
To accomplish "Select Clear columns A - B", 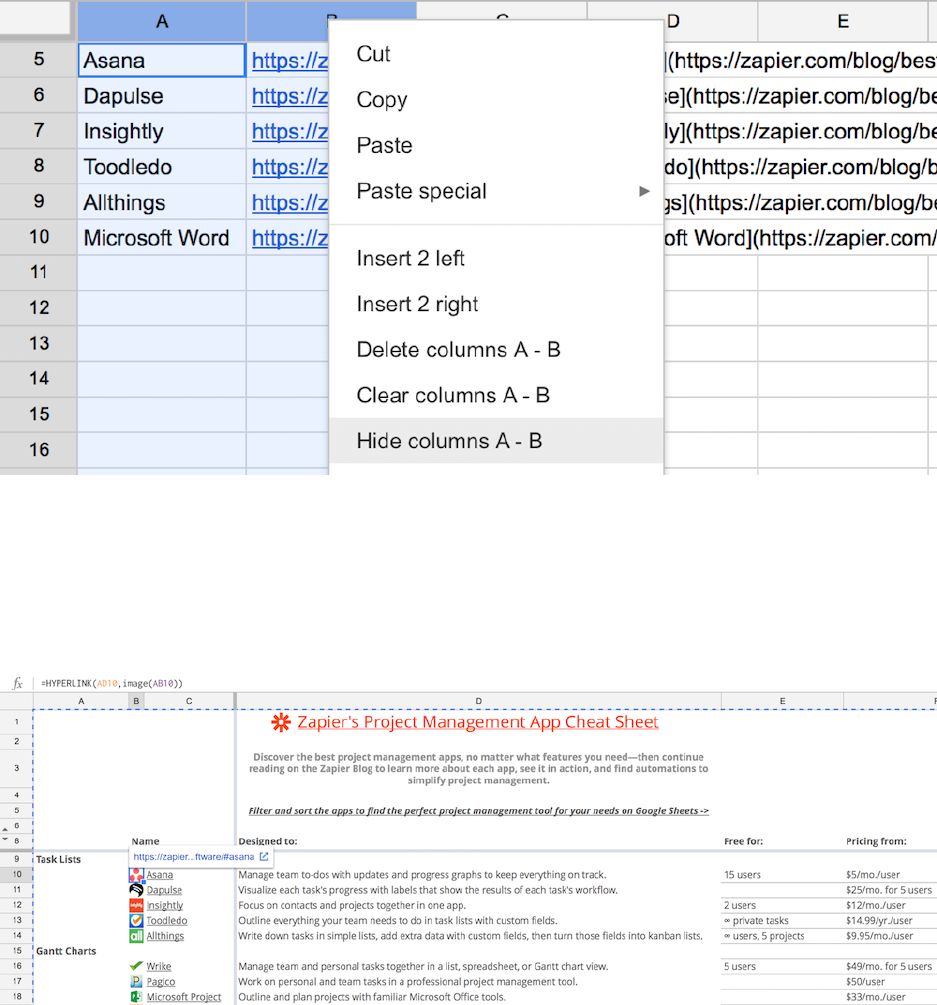I will coord(496,395).
